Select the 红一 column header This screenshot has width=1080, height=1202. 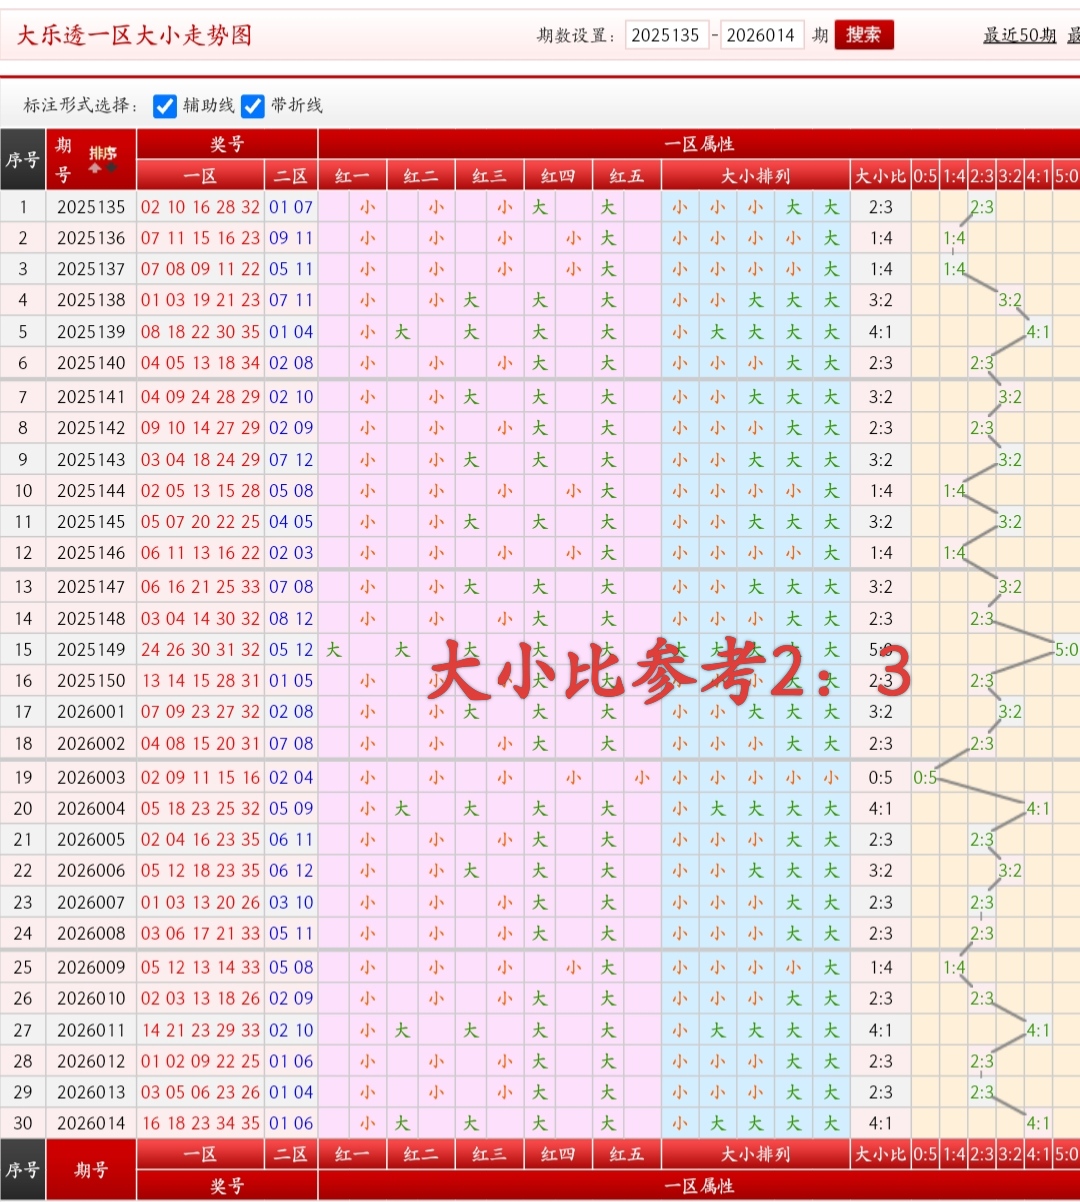pyautogui.click(x=351, y=174)
